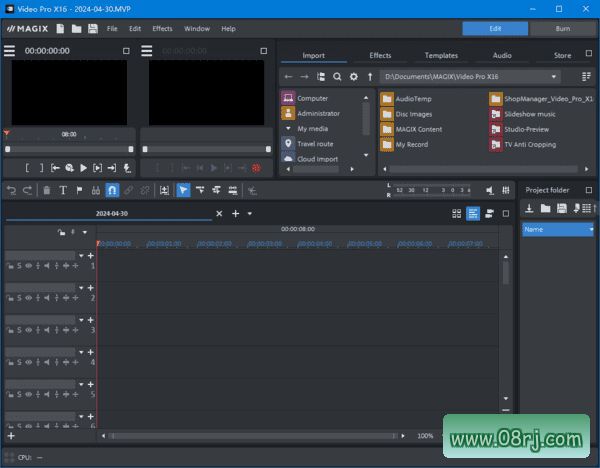600x468 pixels.
Task: Click the search icon in Import browser
Action: tap(337, 77)
